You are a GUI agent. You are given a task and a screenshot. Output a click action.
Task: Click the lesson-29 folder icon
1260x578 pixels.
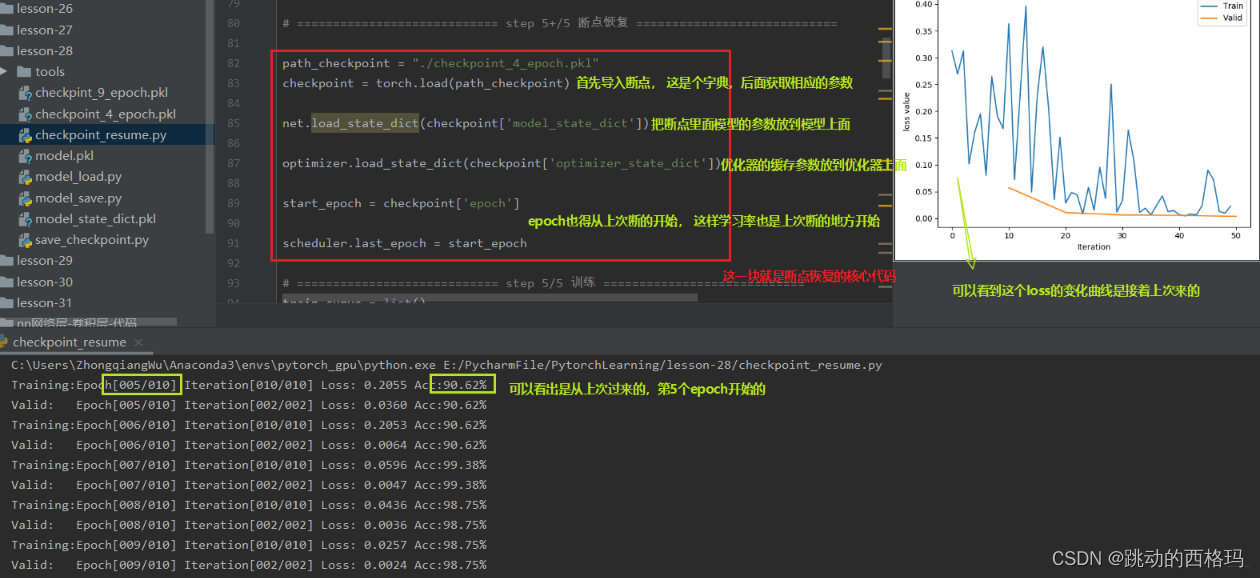[x=7, y=261]
